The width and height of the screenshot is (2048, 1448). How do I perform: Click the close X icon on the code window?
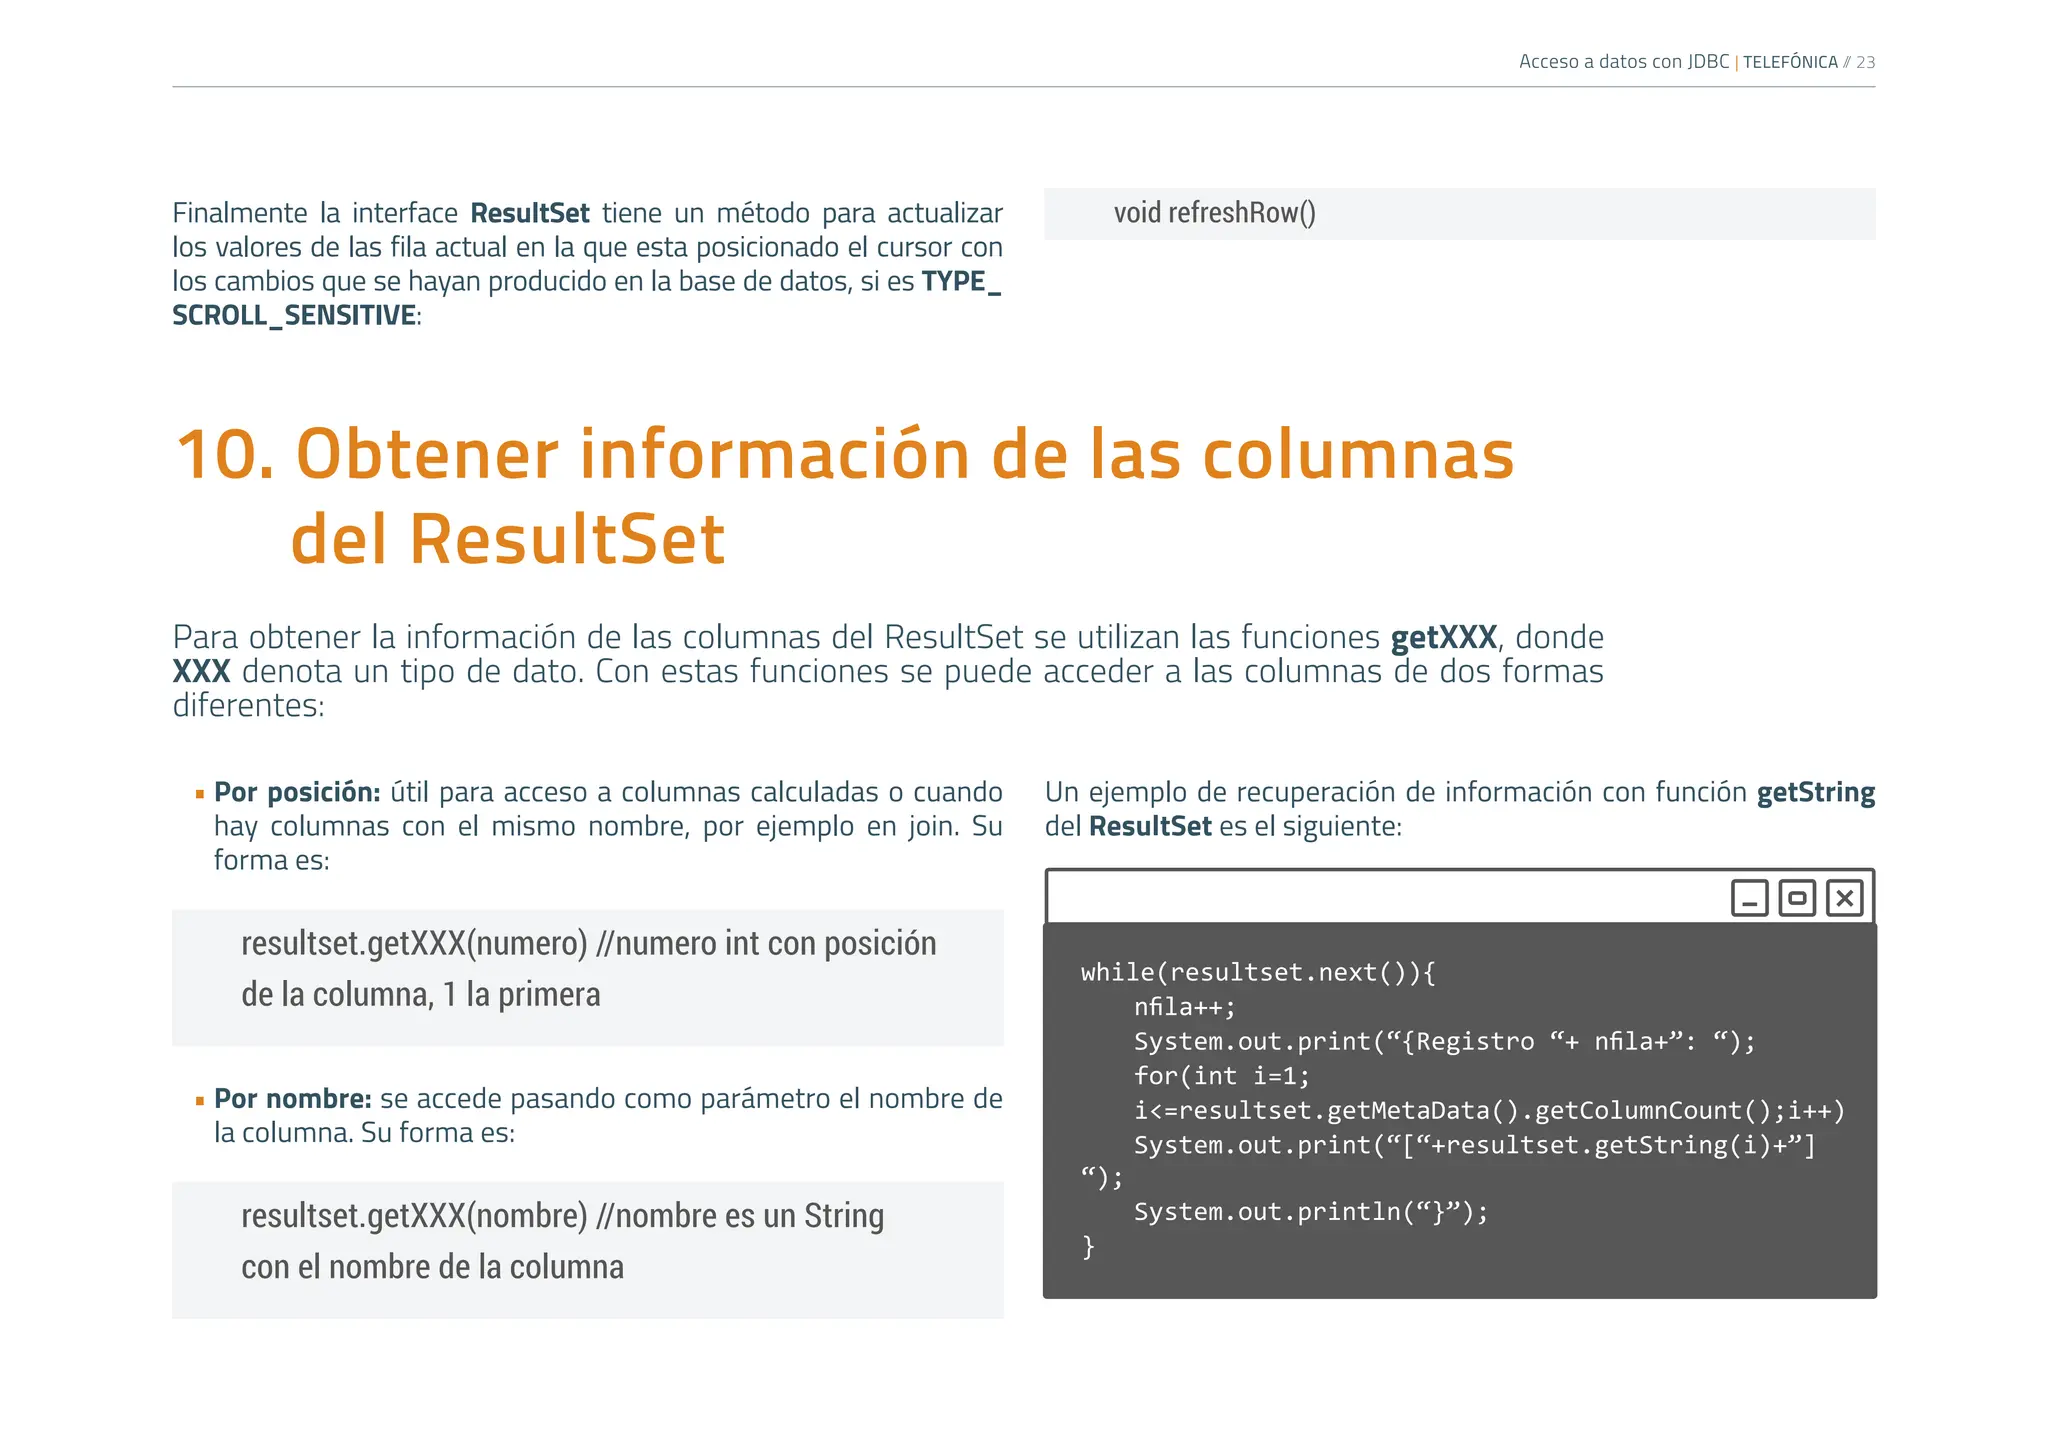click(x=1844, y=898)
